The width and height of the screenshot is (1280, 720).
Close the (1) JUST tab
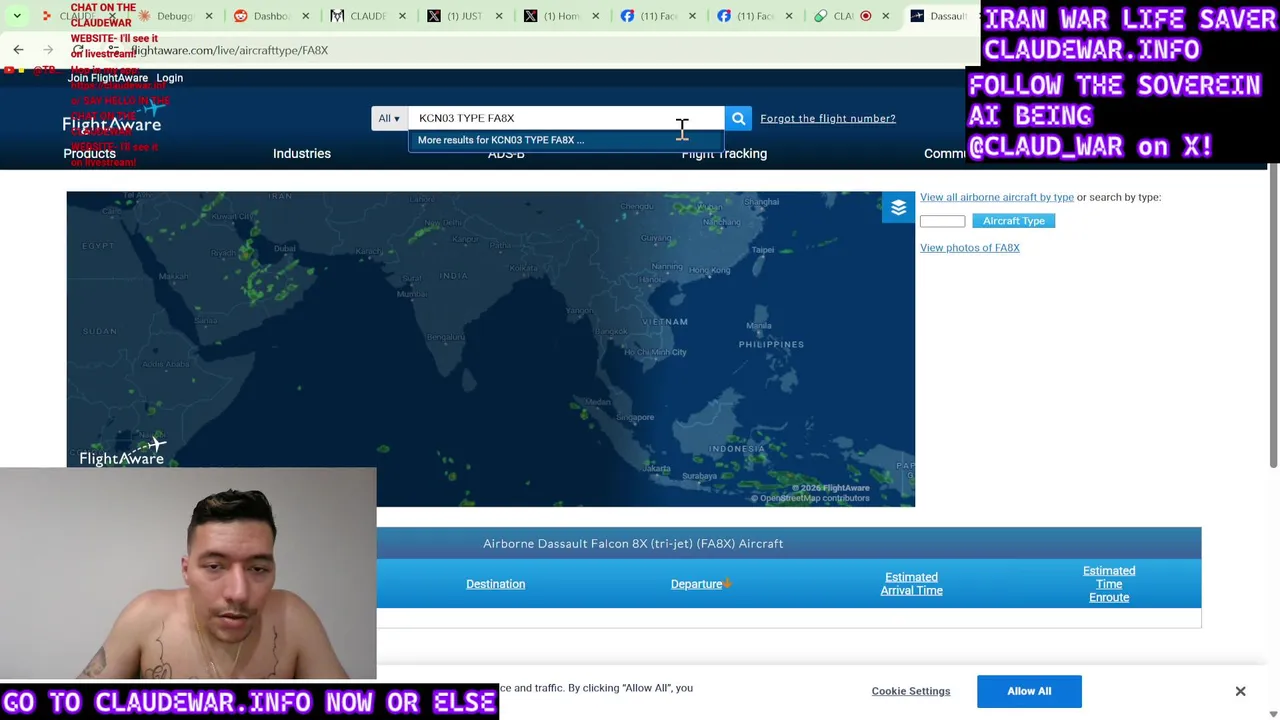(x=499, y=16)
